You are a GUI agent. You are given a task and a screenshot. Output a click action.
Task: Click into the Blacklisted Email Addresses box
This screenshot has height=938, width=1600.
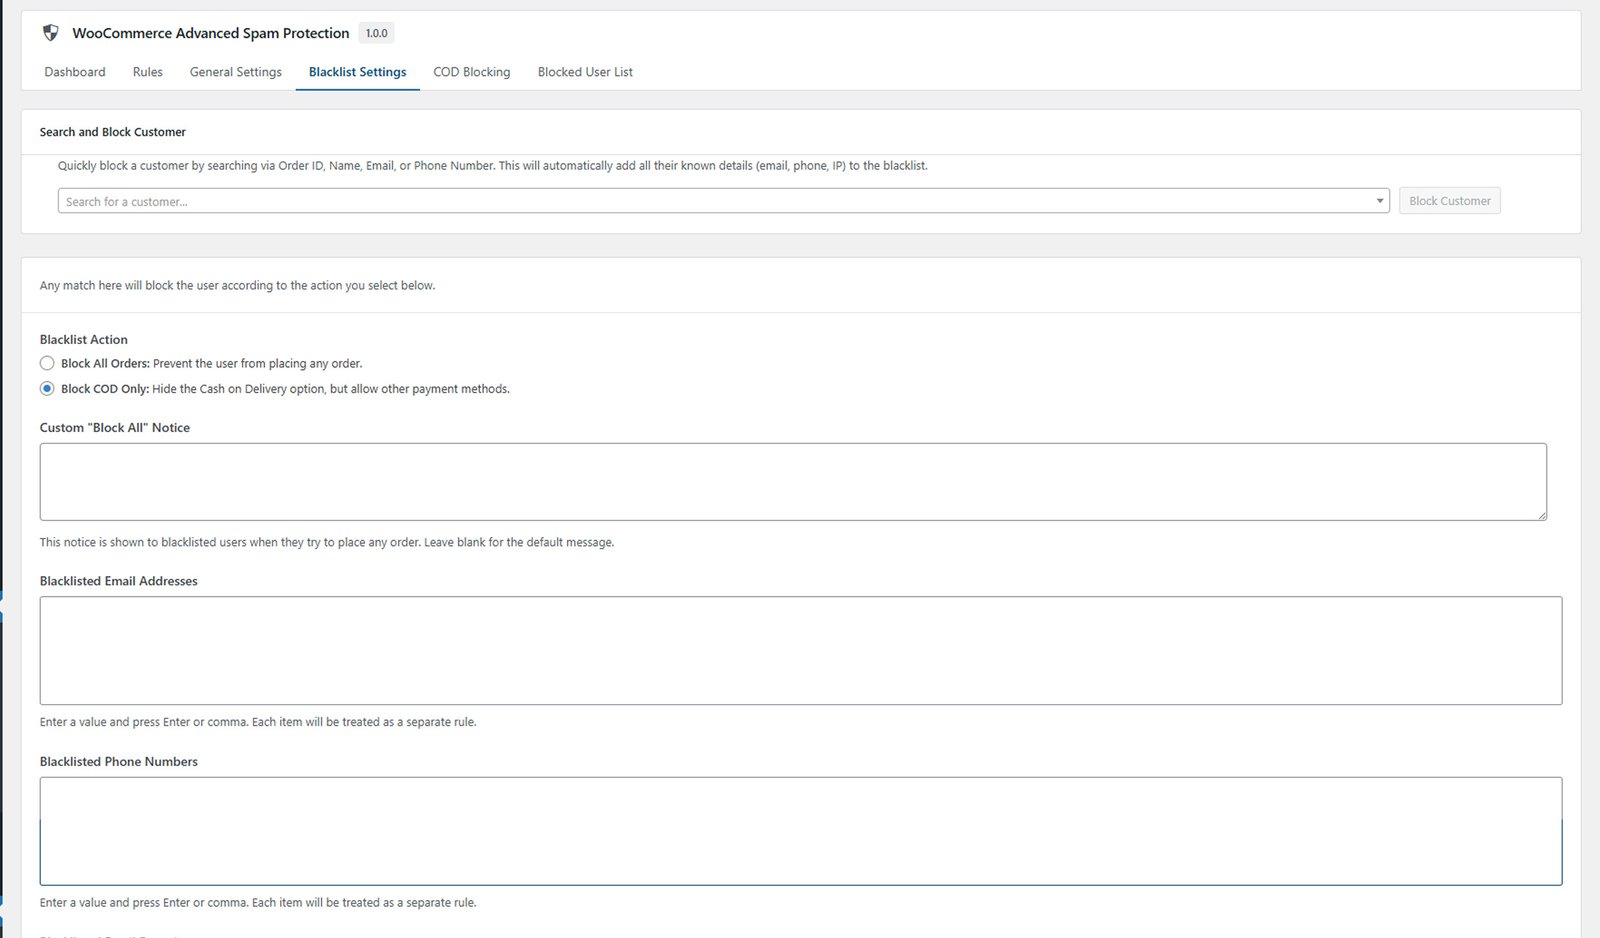click(800, 650)
